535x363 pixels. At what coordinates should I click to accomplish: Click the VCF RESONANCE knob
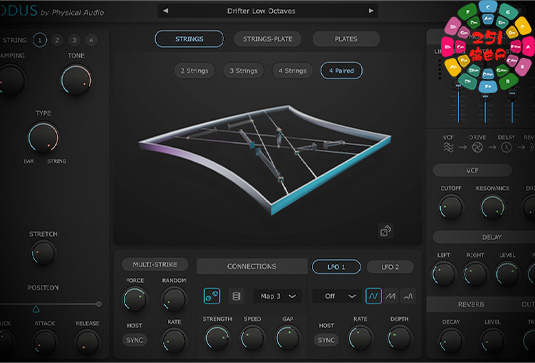point(493,207)
